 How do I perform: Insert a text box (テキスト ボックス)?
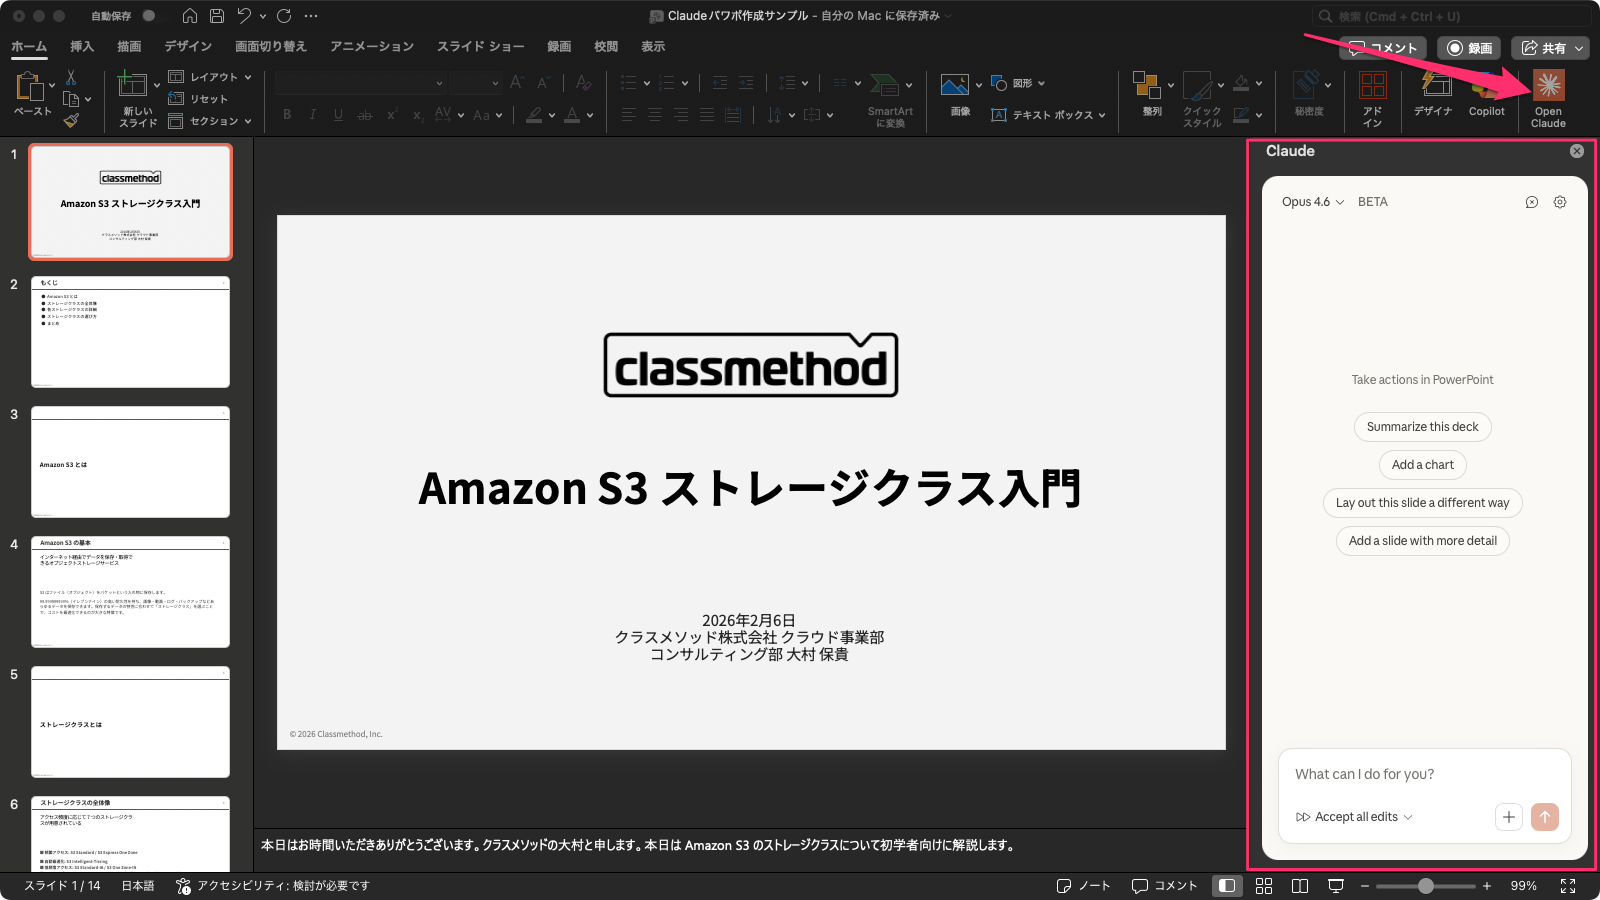click(x=1050, y=115)
